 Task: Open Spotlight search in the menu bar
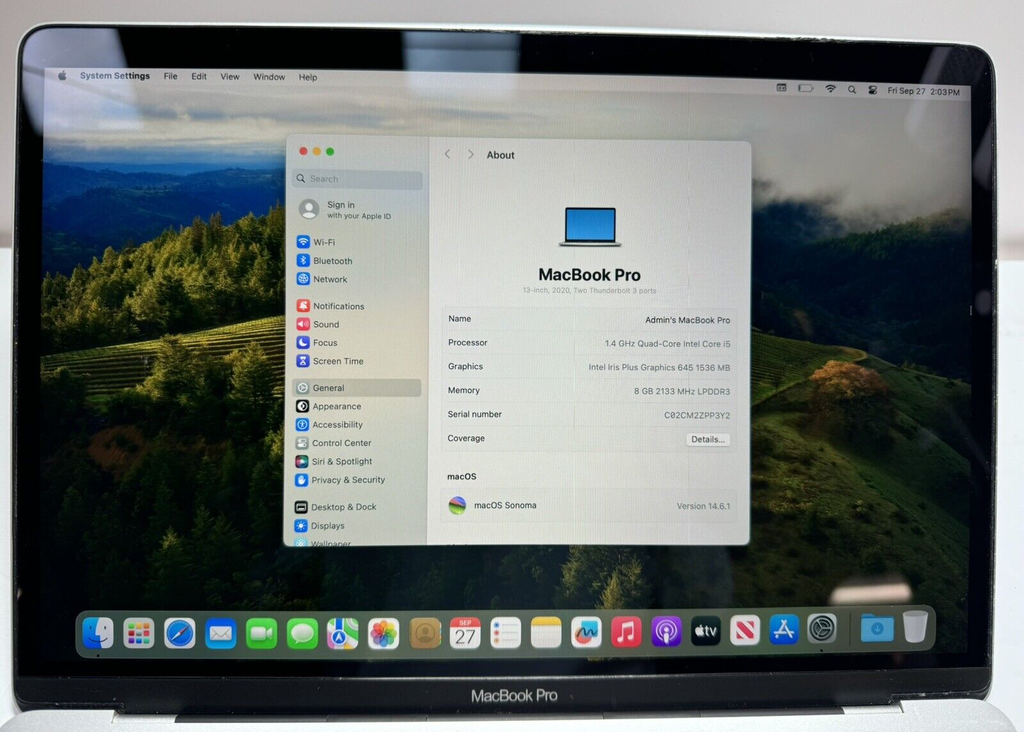point(852,90)
